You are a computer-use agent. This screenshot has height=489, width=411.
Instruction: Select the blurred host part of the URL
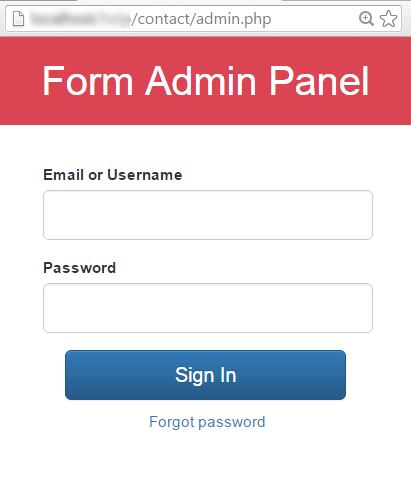tap(80, 19)
